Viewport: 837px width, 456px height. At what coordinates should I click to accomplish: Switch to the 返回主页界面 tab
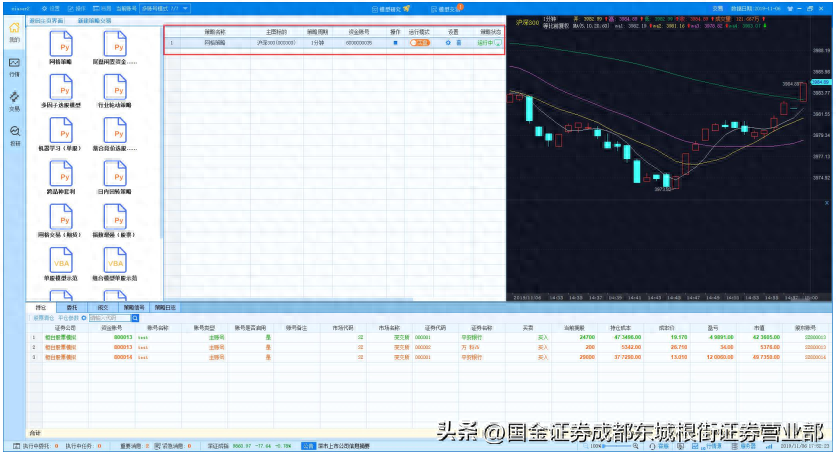[46, 20]
